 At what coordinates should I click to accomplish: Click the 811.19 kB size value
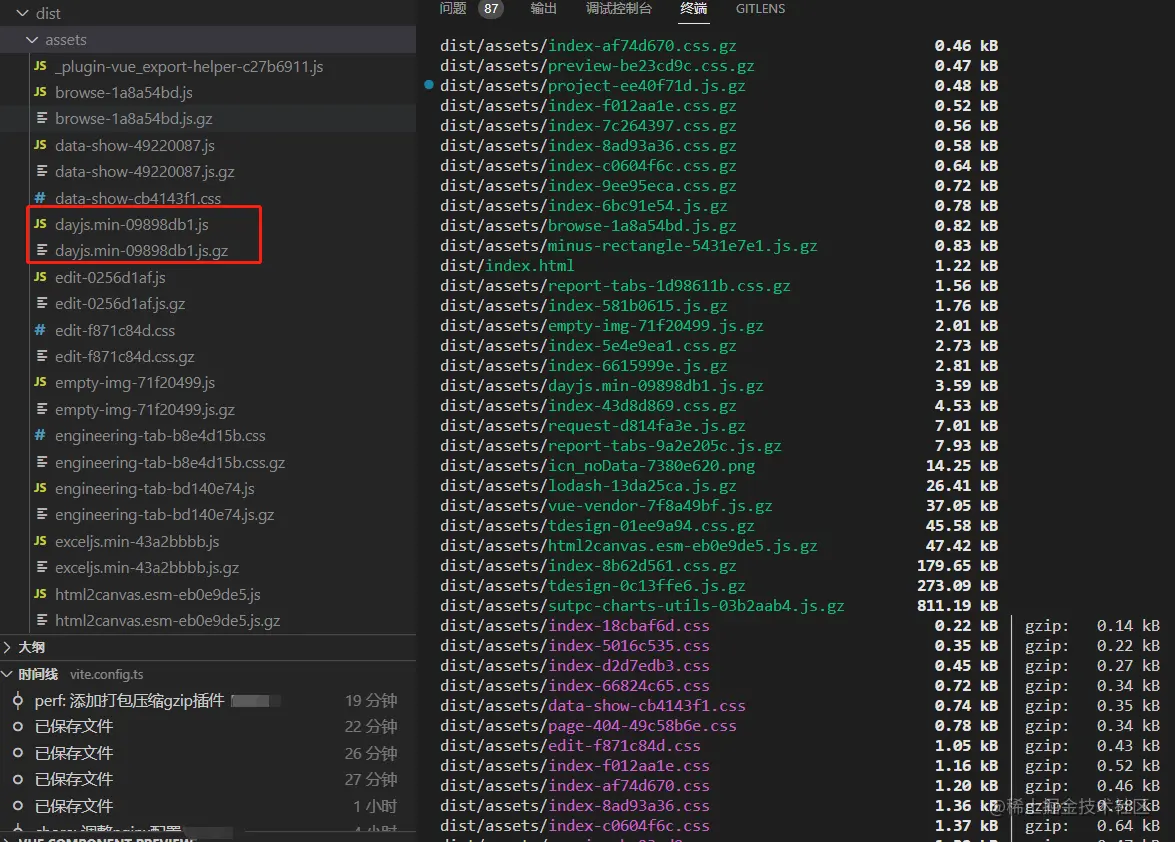tap(957, 605)
